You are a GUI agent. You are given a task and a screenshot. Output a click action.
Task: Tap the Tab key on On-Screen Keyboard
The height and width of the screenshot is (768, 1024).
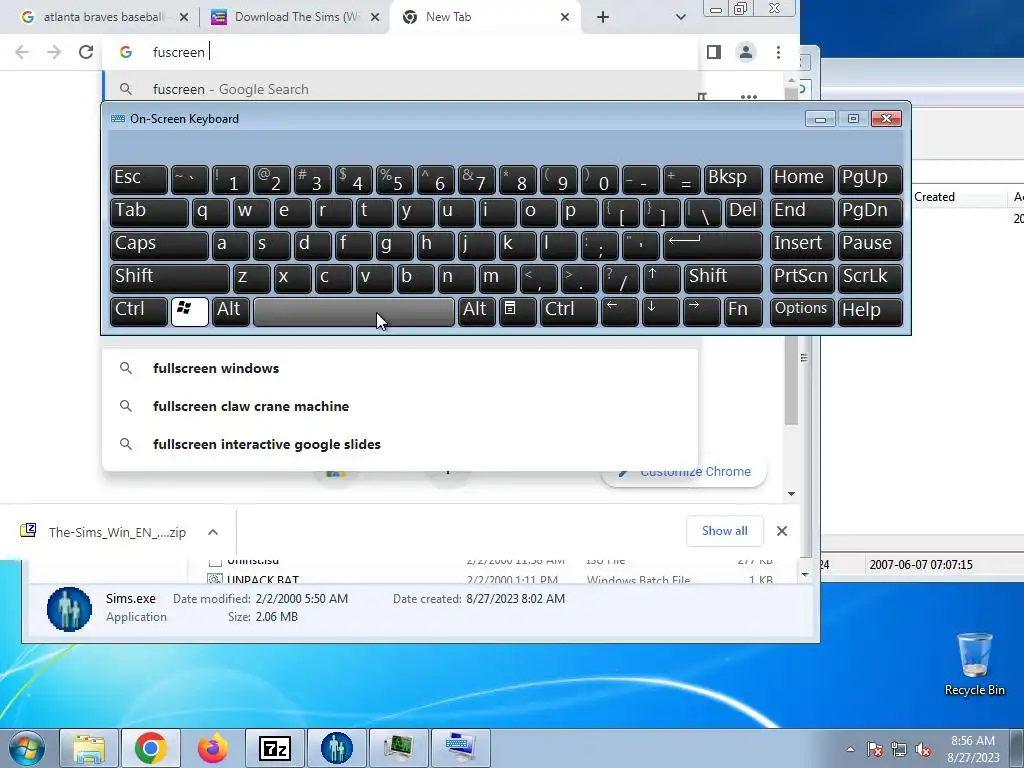(149, 212)
